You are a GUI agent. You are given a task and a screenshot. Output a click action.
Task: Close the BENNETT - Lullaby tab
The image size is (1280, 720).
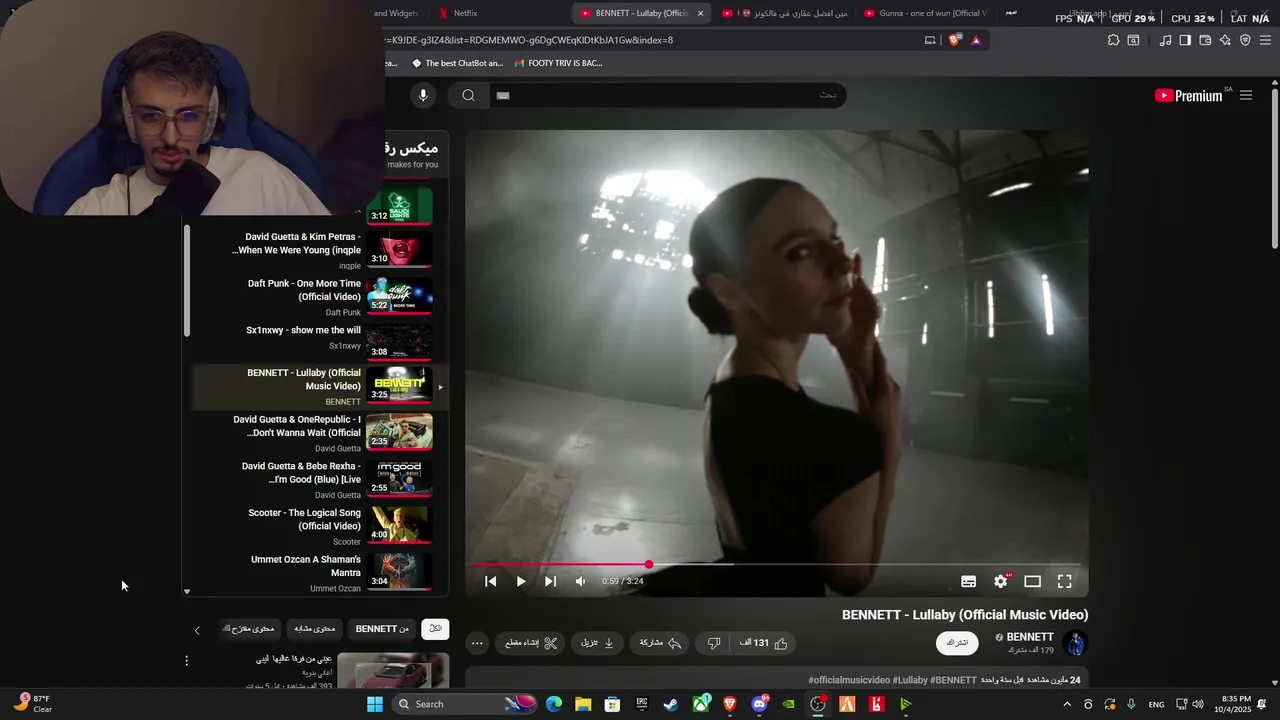[x=700, y=13]
